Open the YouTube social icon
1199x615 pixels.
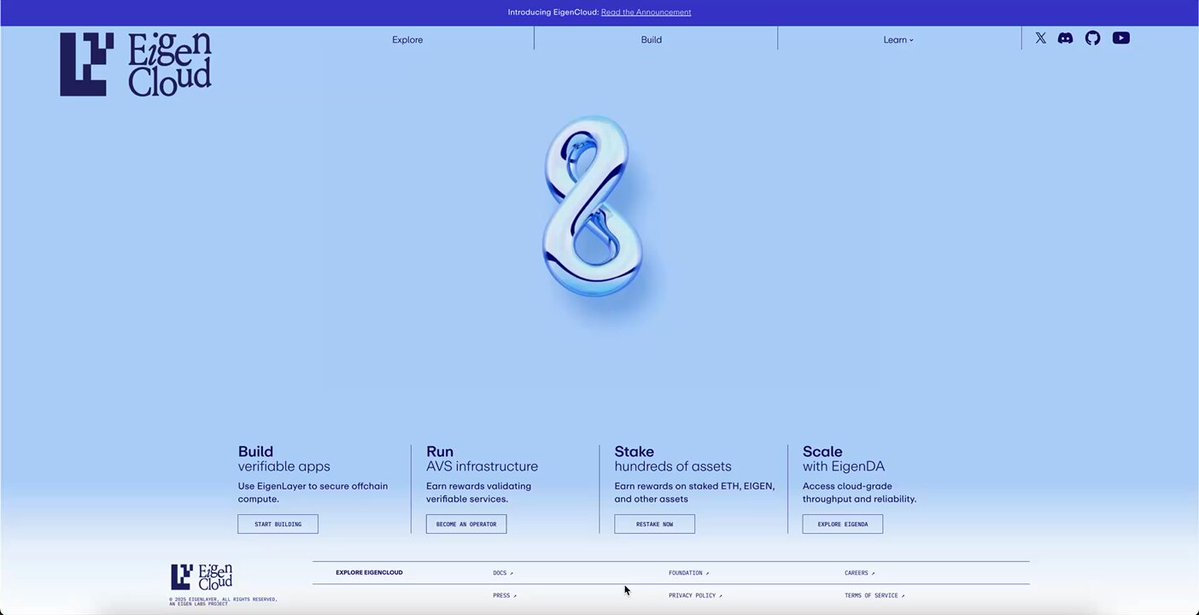click(x=1121, y=38)
